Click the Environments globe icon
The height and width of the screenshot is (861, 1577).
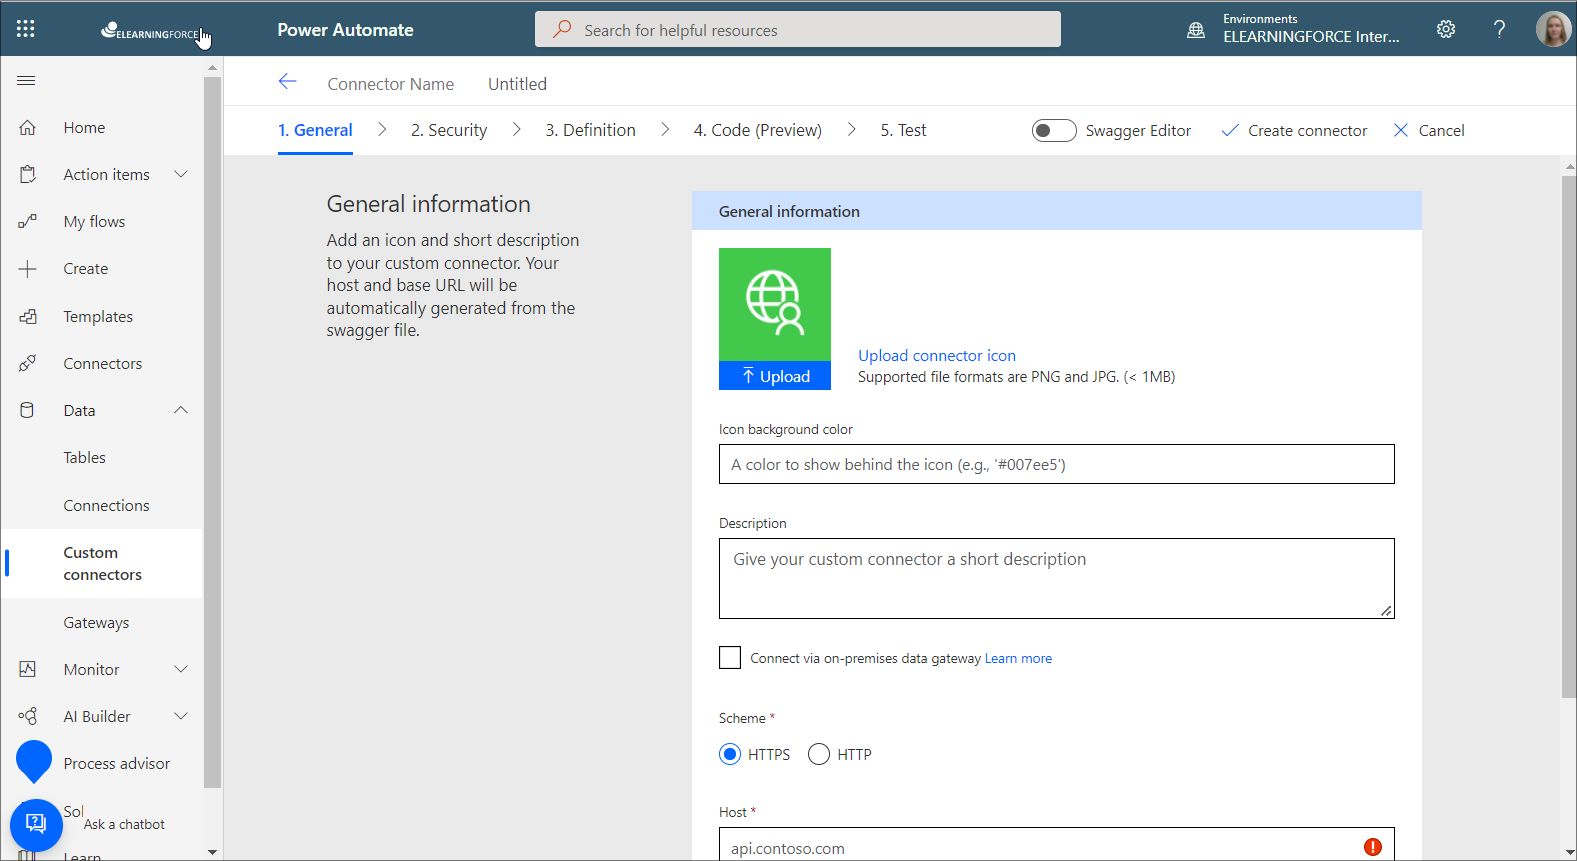coord(1195,30)
